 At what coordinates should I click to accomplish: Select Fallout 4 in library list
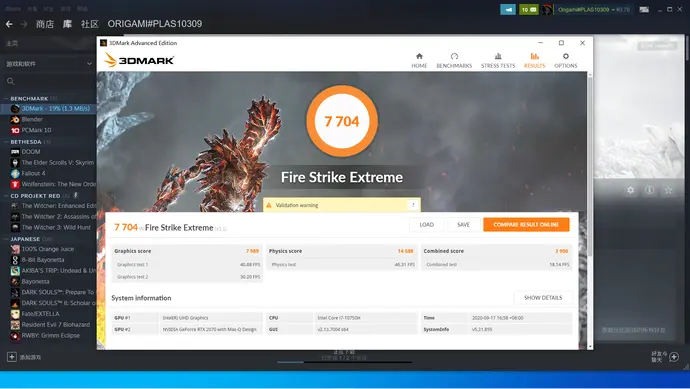click(x=48, y=173)
